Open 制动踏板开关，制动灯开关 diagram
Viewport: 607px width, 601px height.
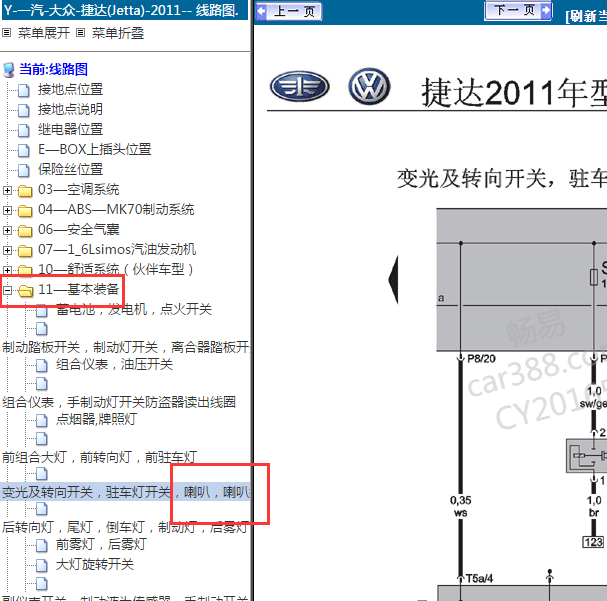(x=126, y=347)
